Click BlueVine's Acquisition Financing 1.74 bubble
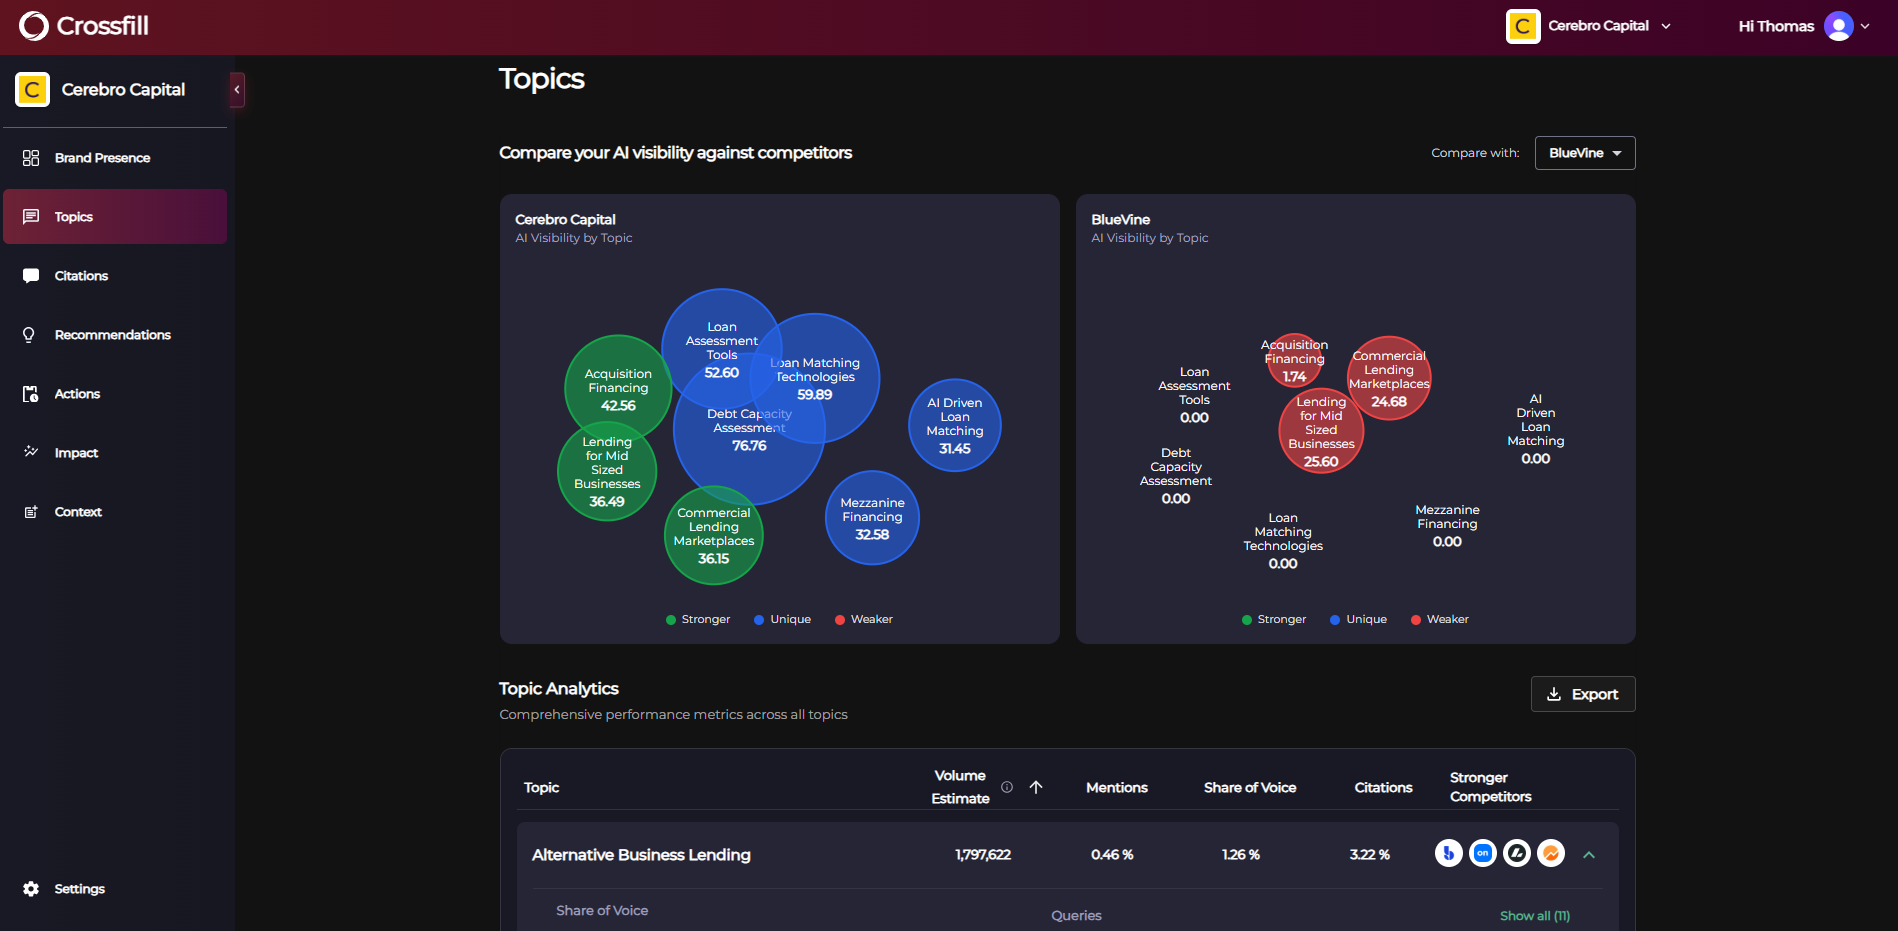The image size is (1898, 931). click(x=1294, y=360)
